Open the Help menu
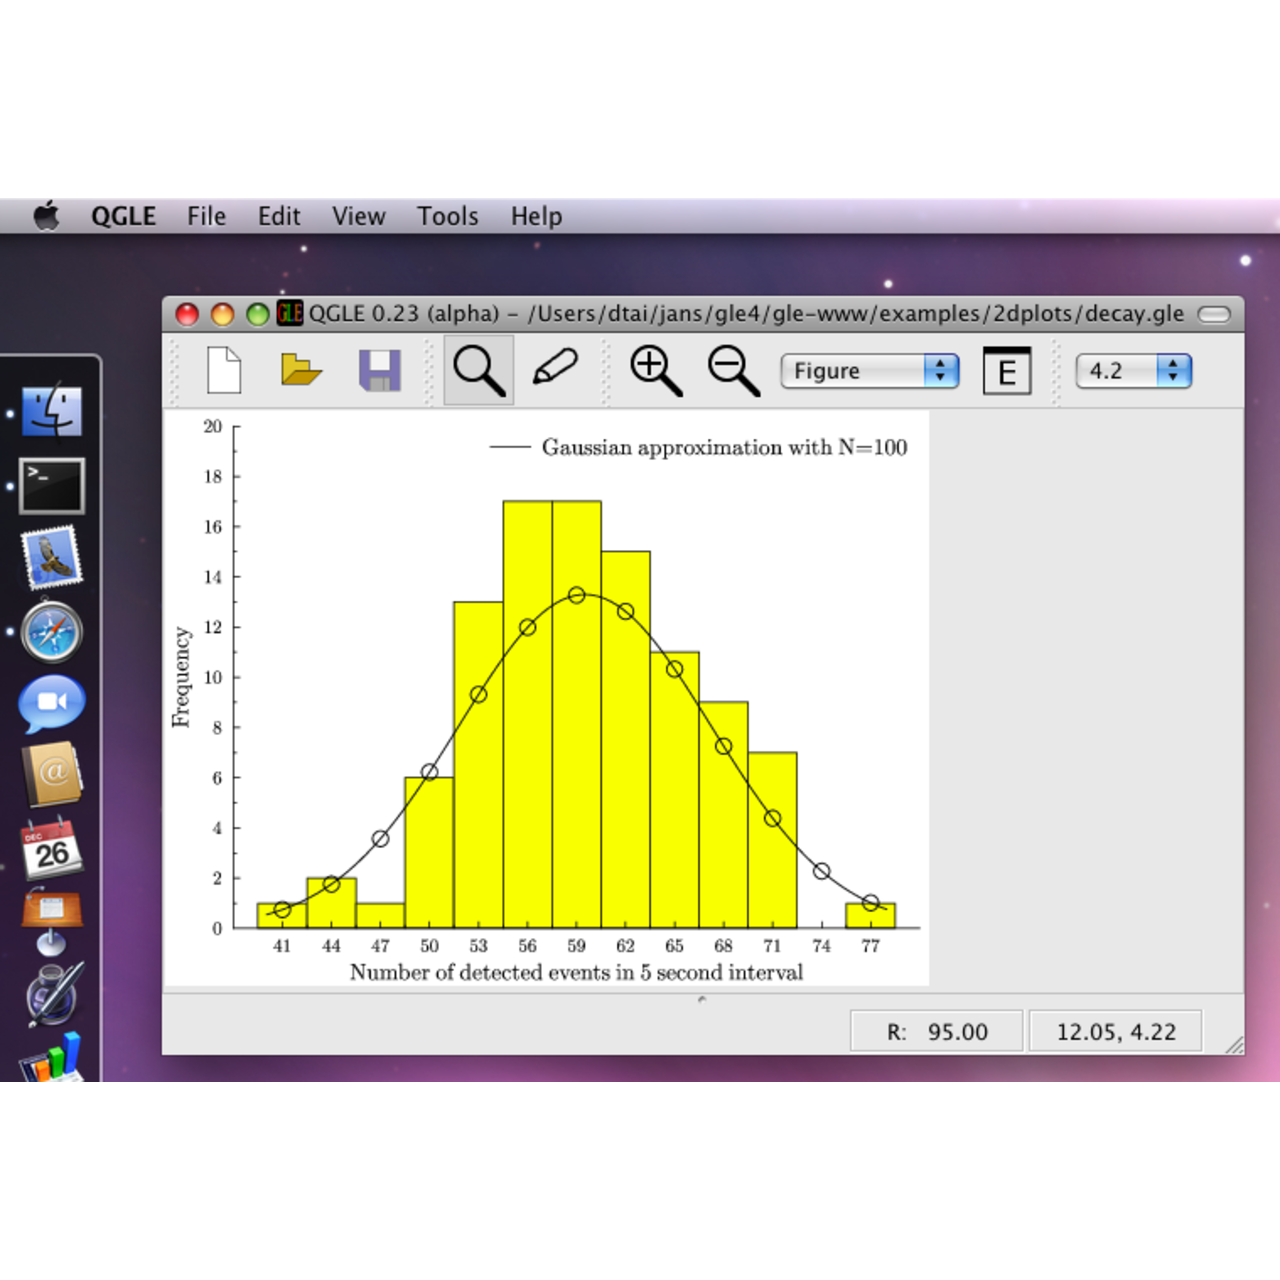Viewport: 1280px width, 1280px height. coord(536,216)
